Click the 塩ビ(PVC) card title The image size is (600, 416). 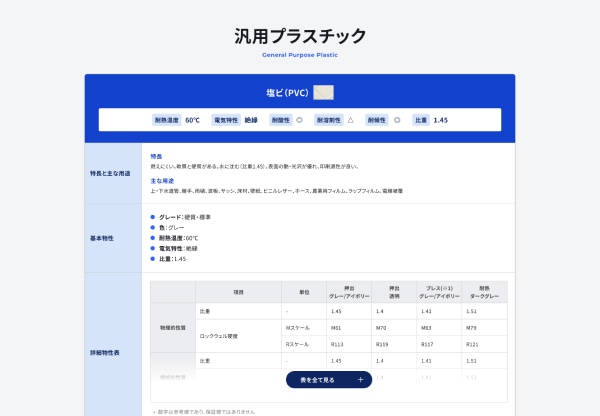pyautogui.click(x=287, y=93)
